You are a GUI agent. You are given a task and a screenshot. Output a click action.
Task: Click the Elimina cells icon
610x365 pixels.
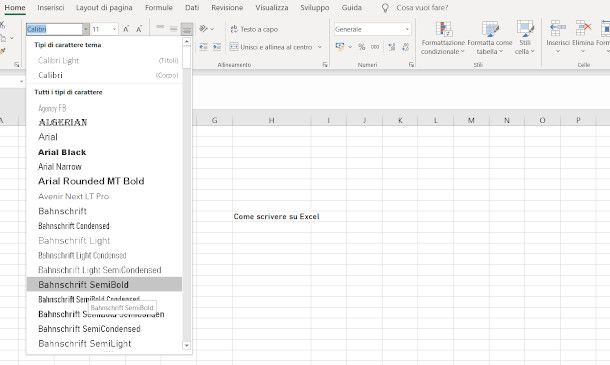[x=583, y=29]
